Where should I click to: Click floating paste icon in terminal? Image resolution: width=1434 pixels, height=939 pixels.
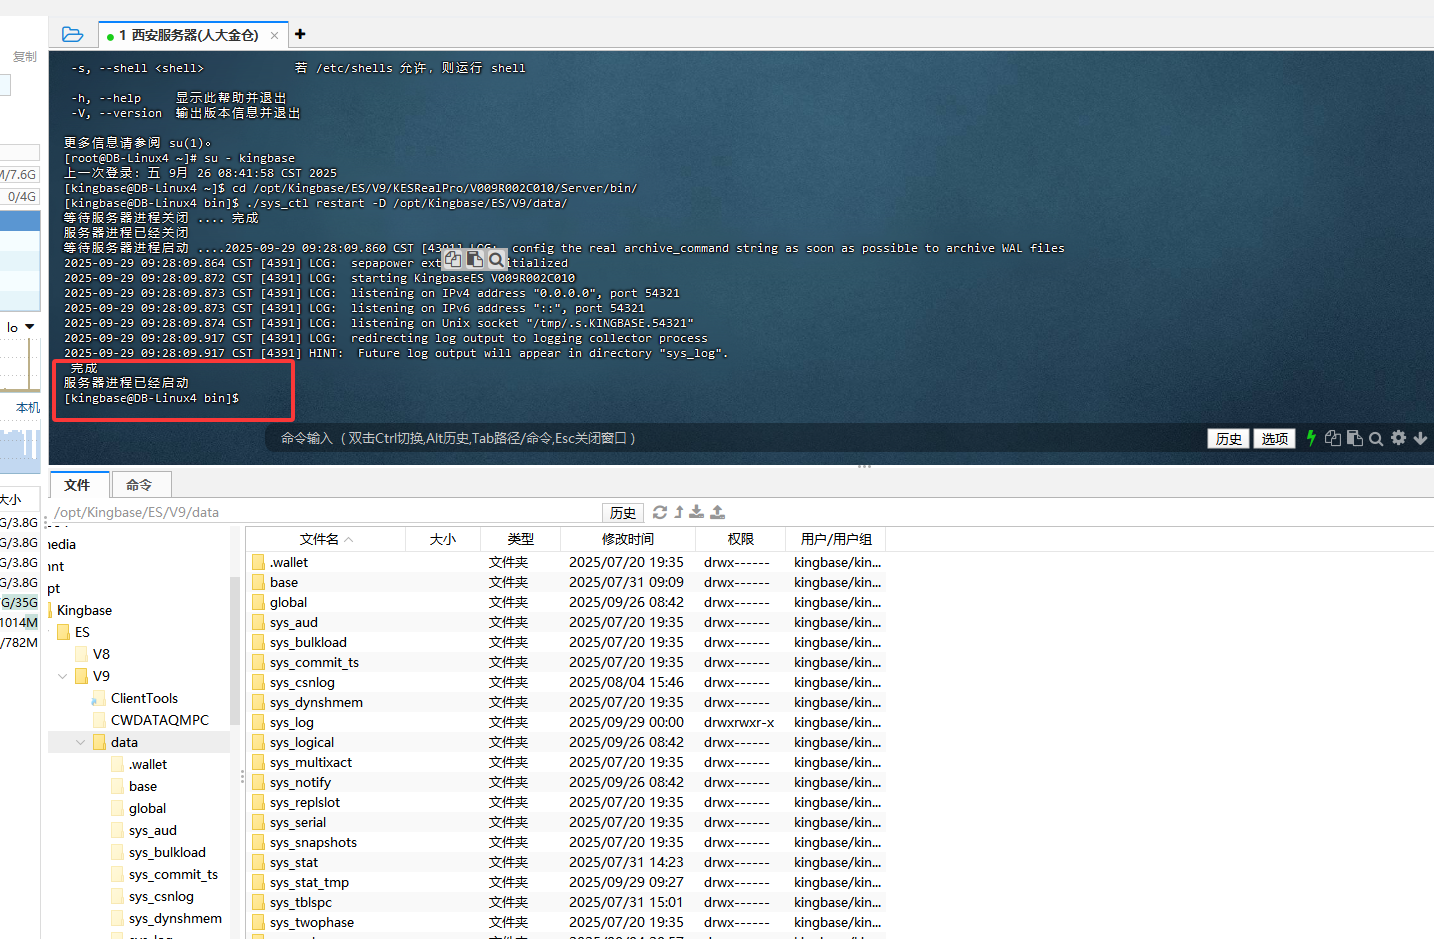pyautogui.click(x=475, y=259)
